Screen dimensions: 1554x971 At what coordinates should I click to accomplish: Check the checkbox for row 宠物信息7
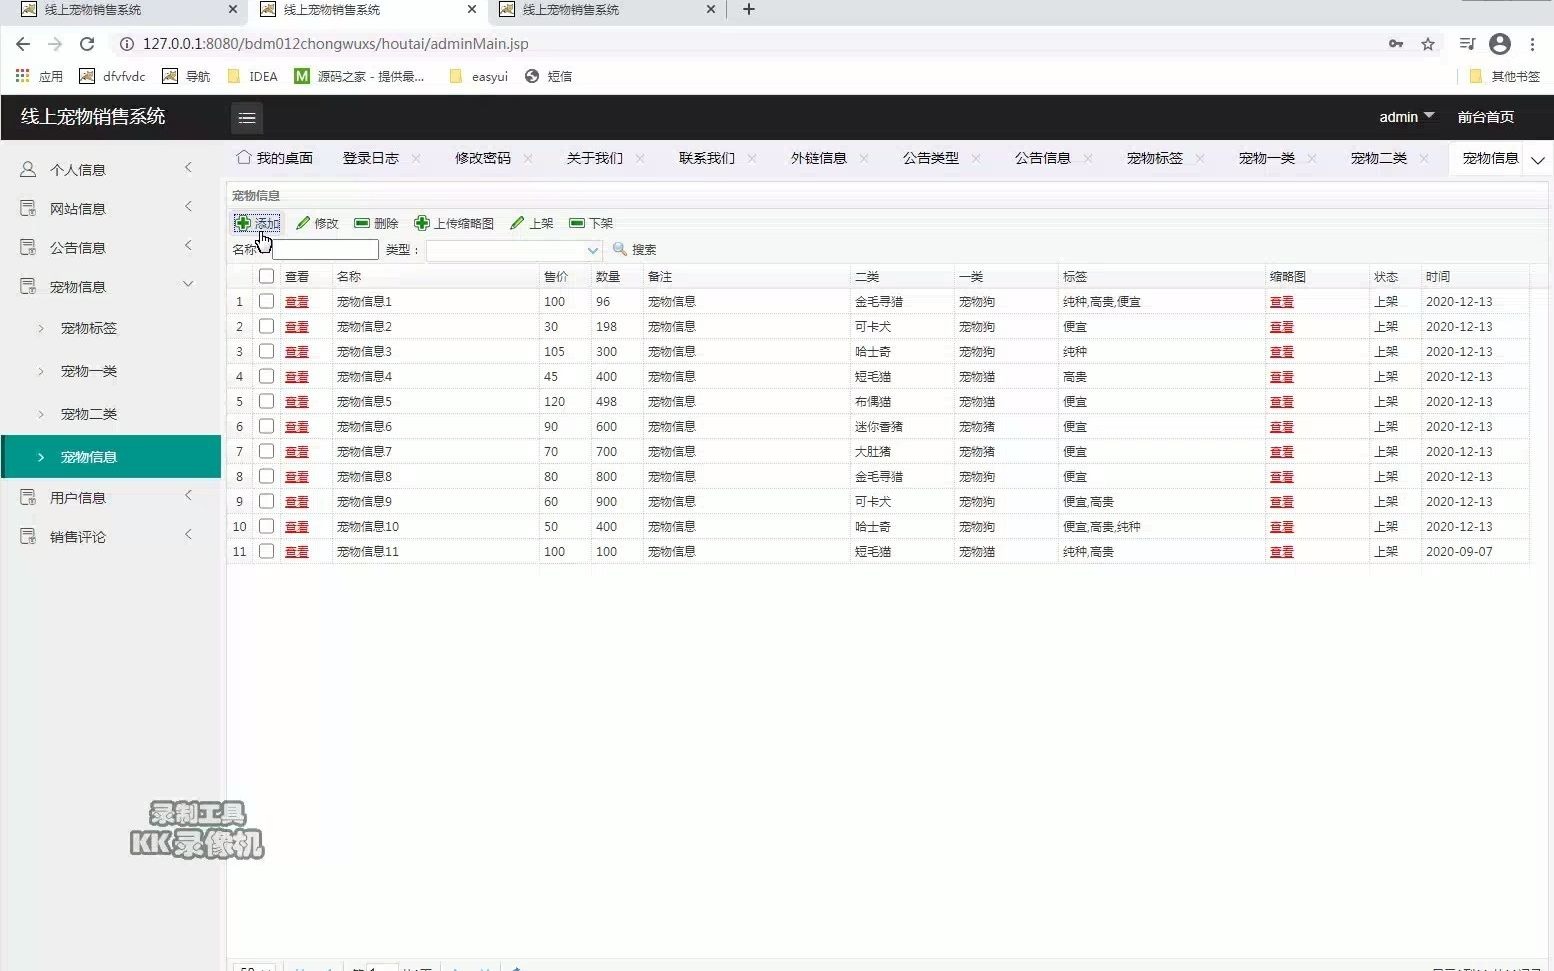tap(266, 451)
